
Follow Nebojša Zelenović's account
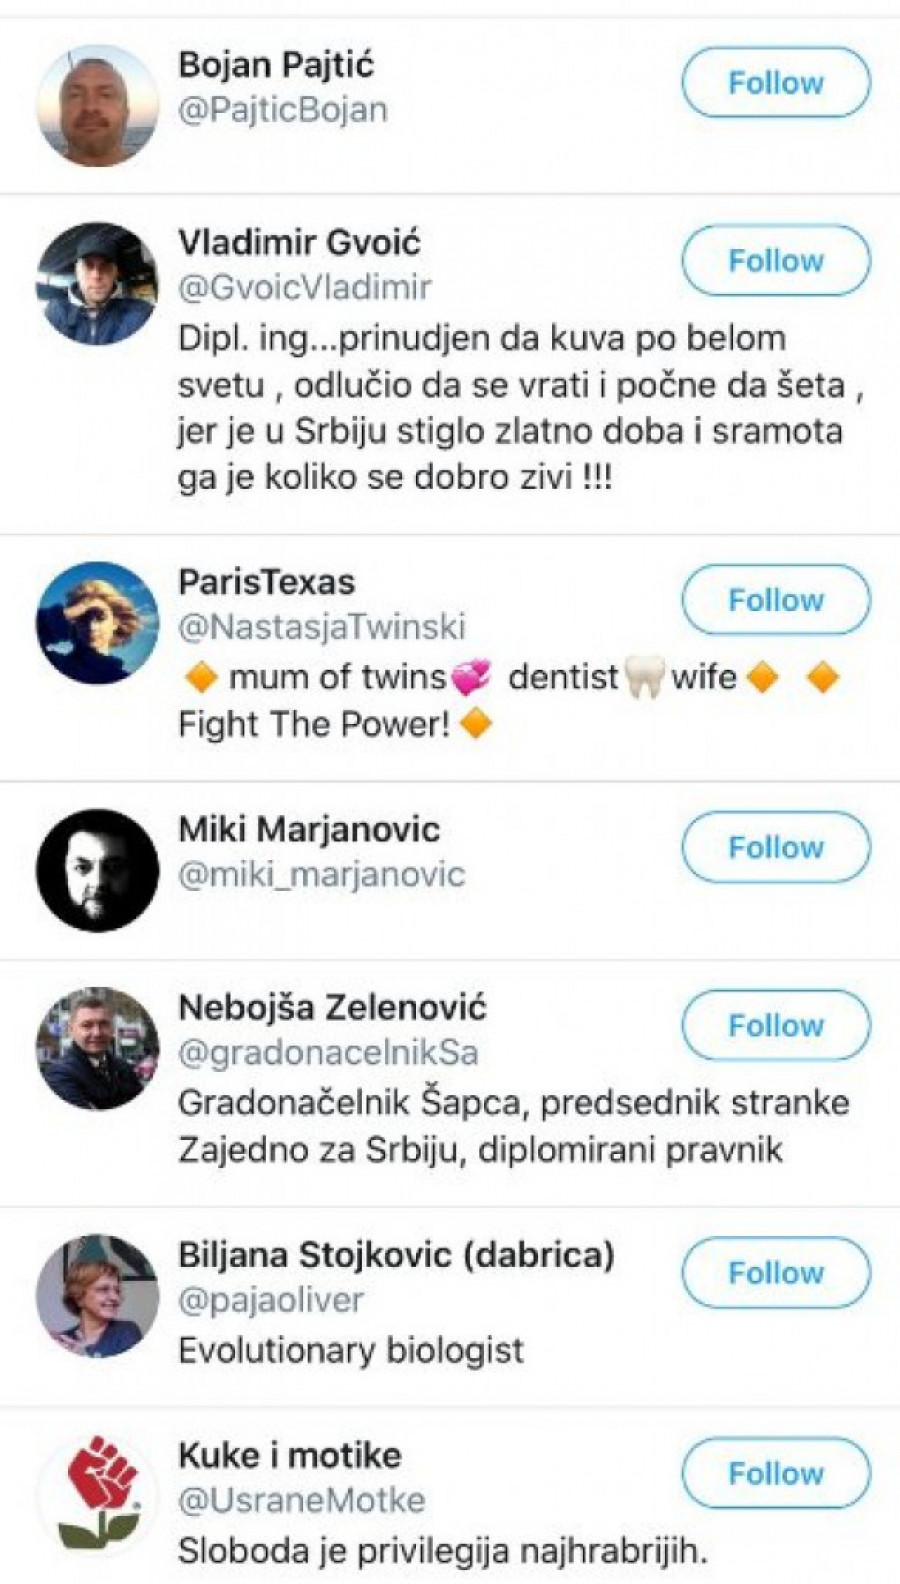[x=776, y=1026]
